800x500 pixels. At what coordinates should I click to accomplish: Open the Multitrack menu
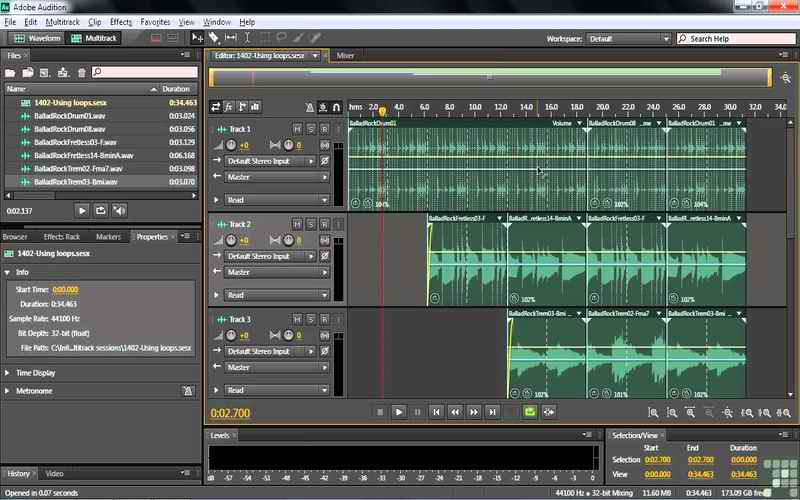click(x=63, y=21)
